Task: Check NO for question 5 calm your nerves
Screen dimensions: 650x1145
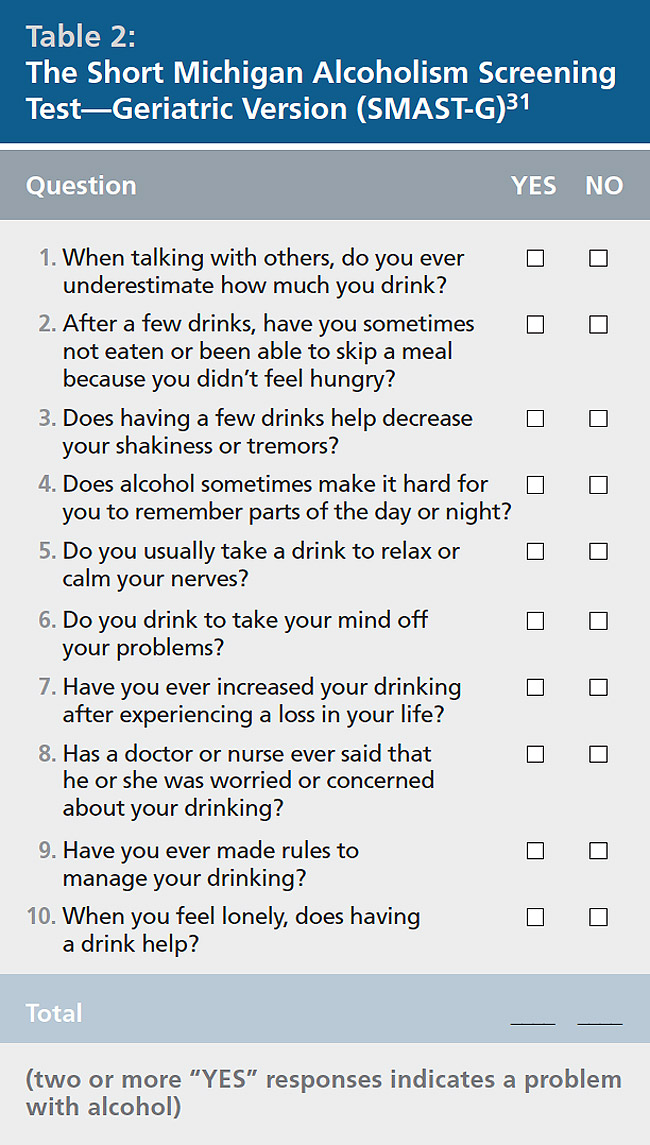Action: pos(598,551)
